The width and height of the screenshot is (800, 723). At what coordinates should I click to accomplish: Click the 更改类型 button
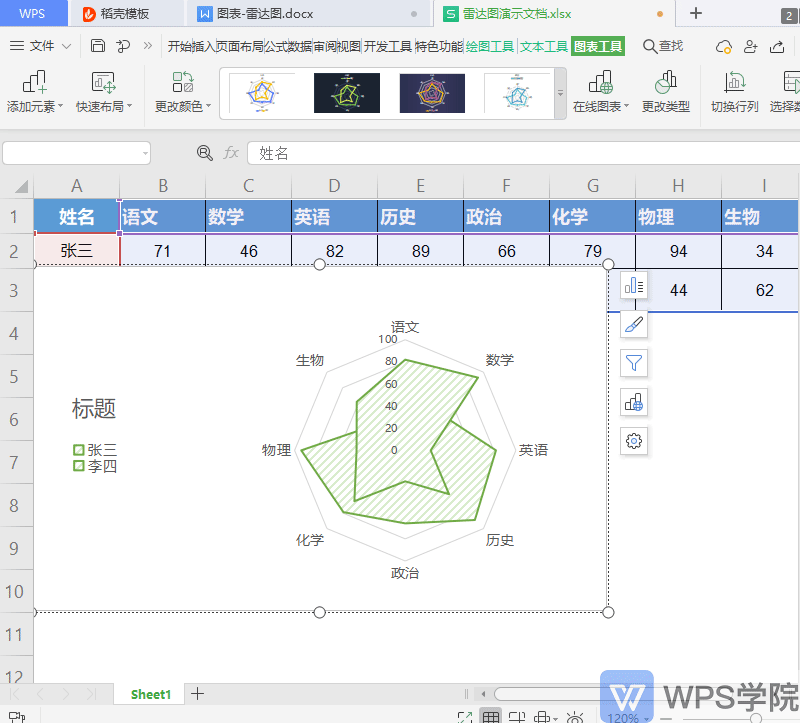coord(665,92)
